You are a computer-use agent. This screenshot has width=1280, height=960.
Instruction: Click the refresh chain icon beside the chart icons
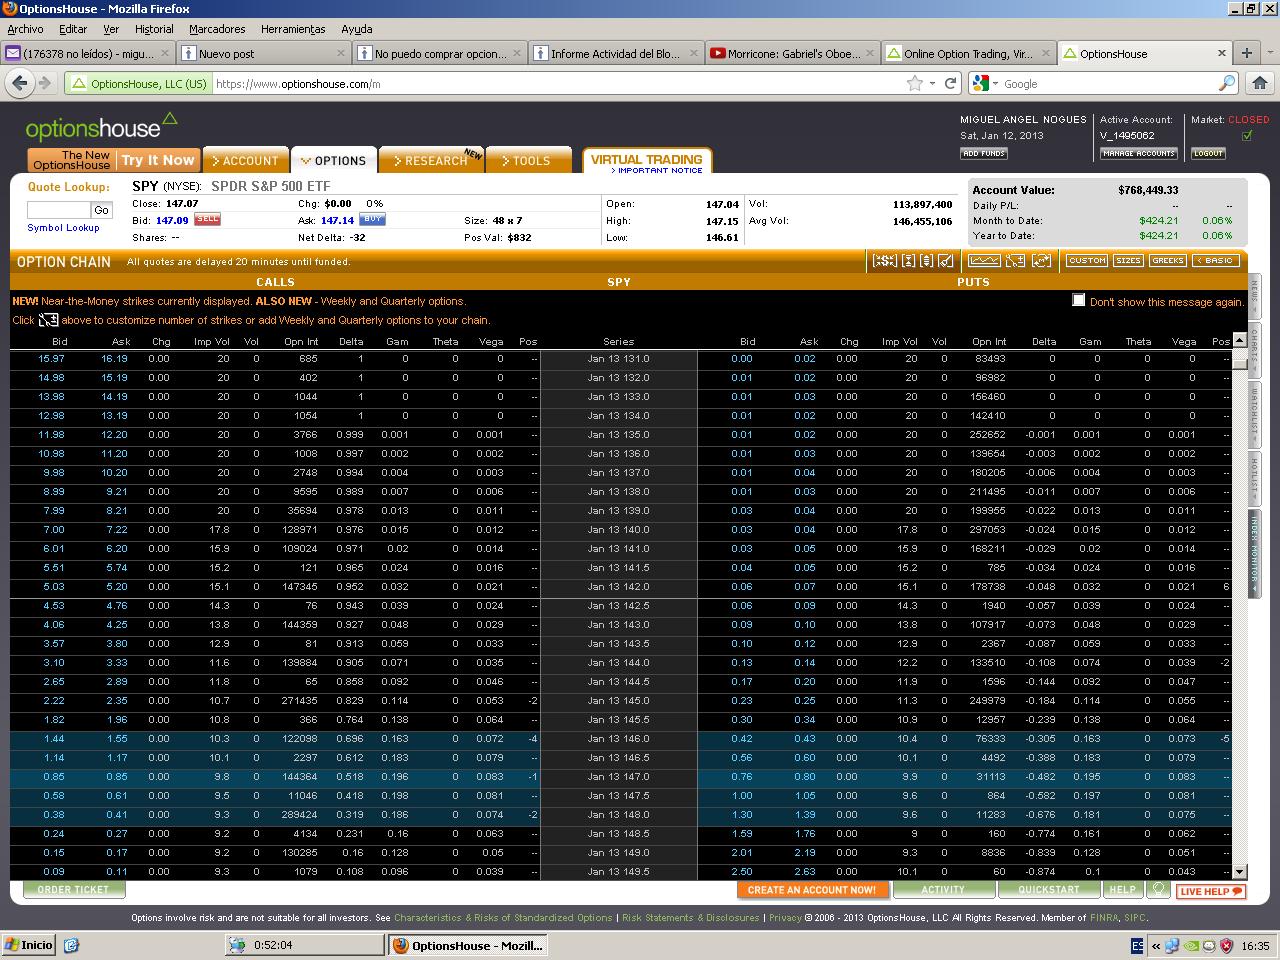pos(1041,261)
